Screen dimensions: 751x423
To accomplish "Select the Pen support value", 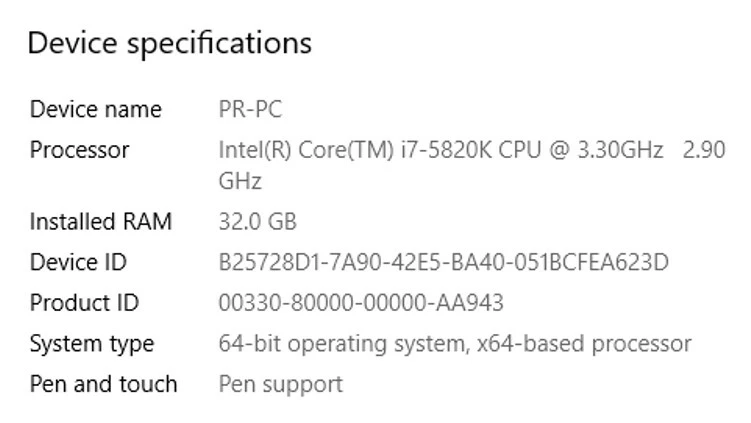I will click(x=280, y=384).
